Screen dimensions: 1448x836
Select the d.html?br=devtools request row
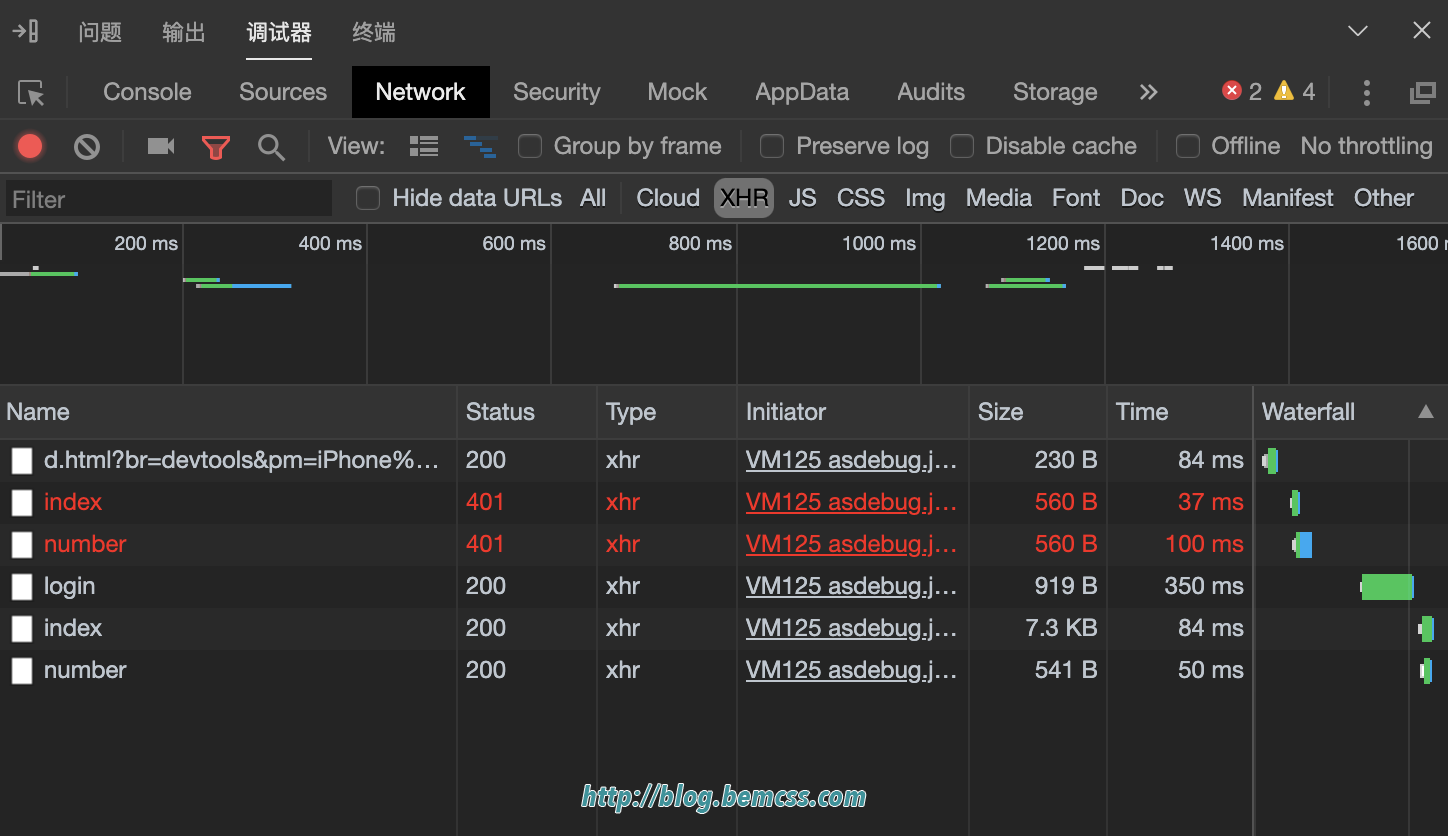click(724, 461)
